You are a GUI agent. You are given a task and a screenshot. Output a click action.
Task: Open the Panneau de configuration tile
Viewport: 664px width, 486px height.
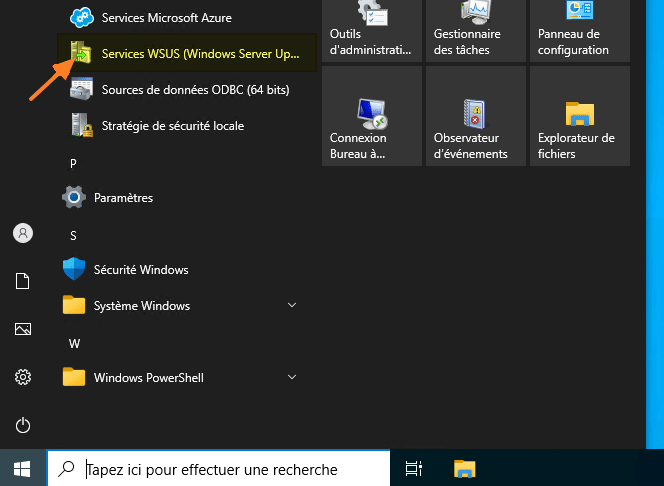point(579,31)
